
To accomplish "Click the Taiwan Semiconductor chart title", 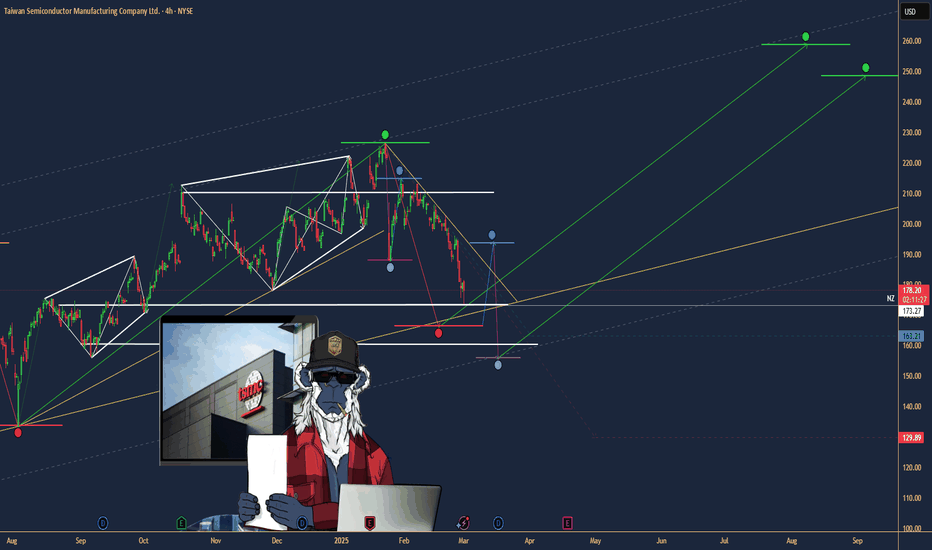I will [99, 11].
